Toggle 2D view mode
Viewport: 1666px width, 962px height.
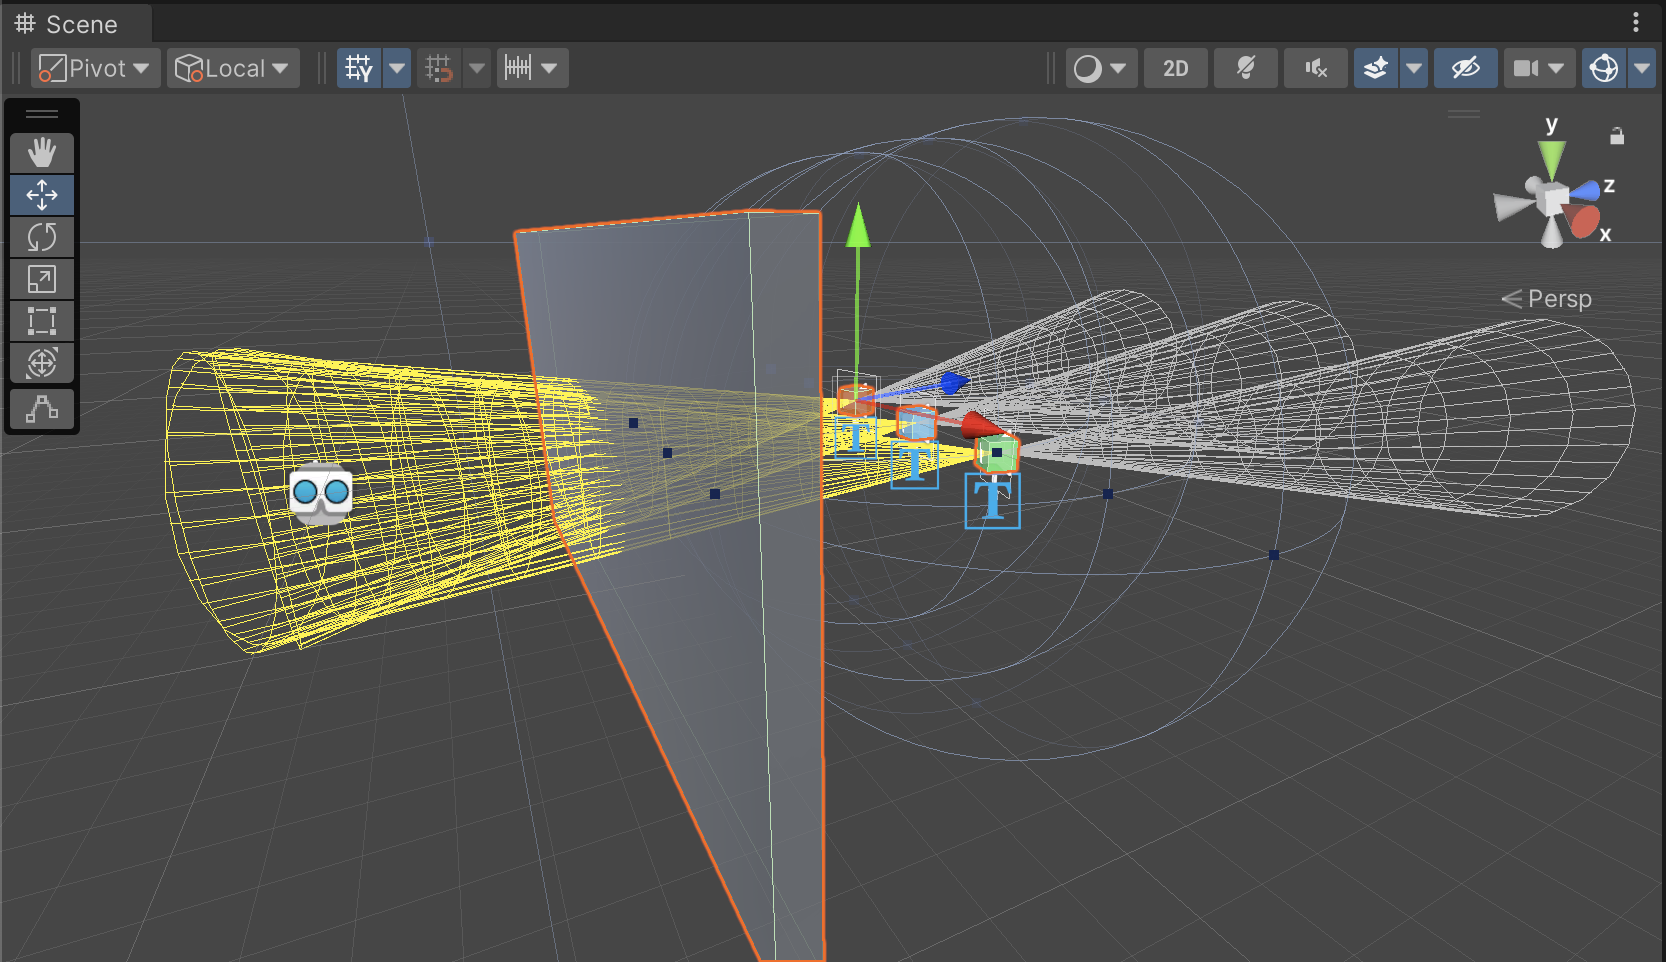[1175, 68]
